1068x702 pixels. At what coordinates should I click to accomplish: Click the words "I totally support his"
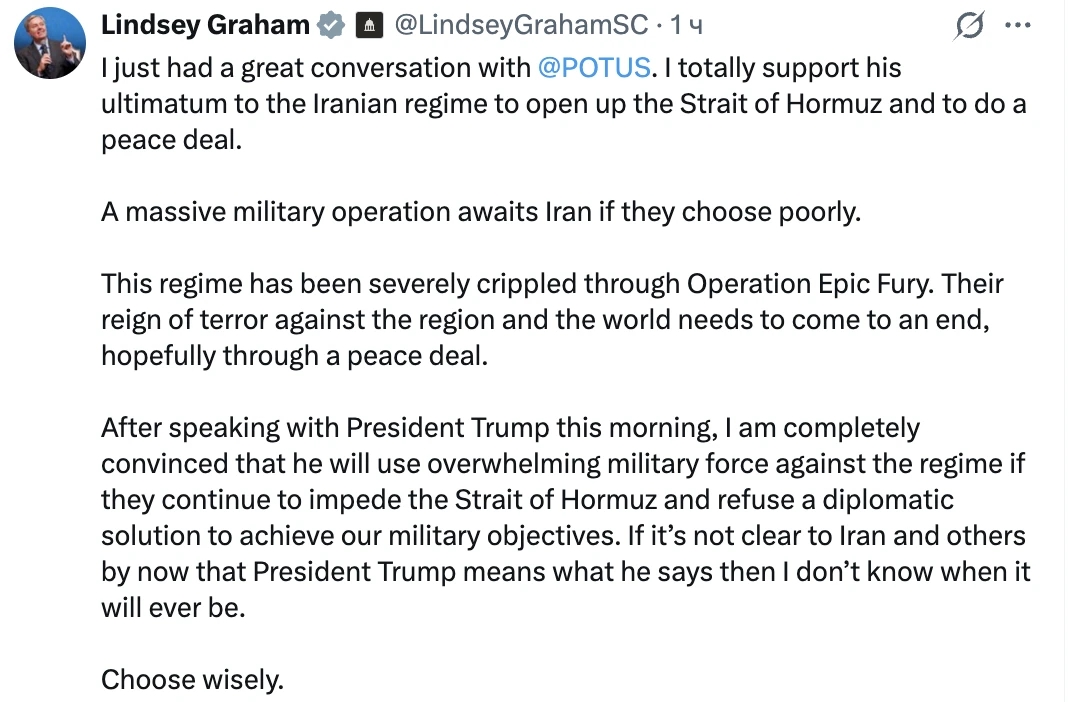click(784, 68)
